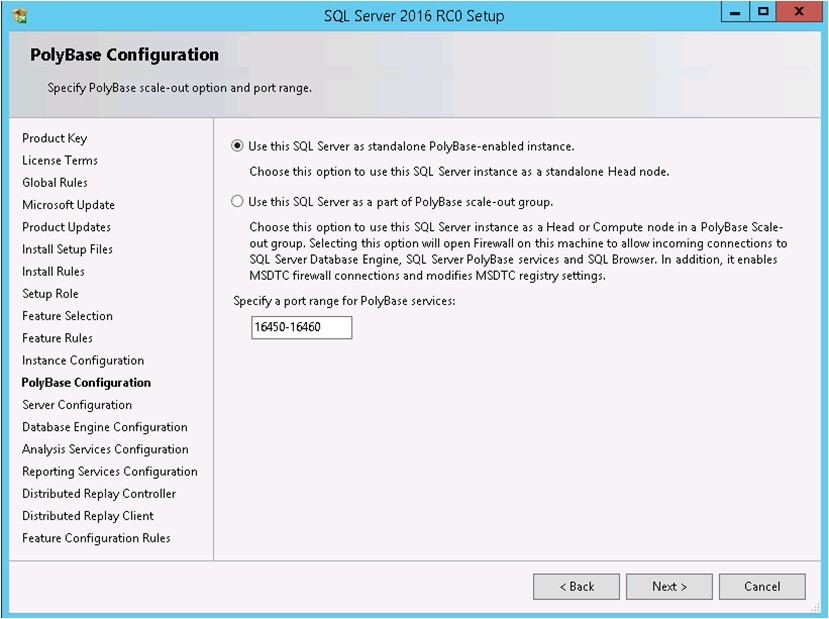The width and height of the screenshot is (829, 619).
Task: Select Database Engine Configuration in the sidebar
Action: pyautogui.click(x=105, y=427)
